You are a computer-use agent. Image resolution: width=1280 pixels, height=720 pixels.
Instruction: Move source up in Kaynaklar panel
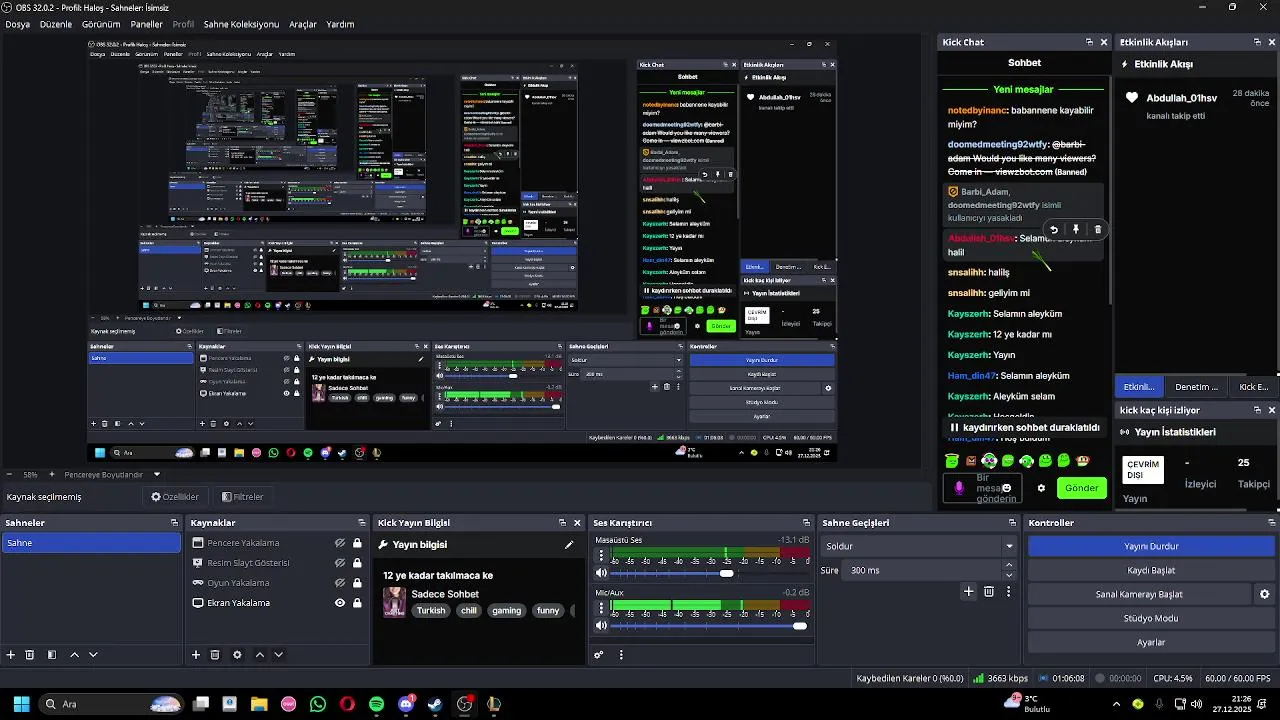[259, 655]
